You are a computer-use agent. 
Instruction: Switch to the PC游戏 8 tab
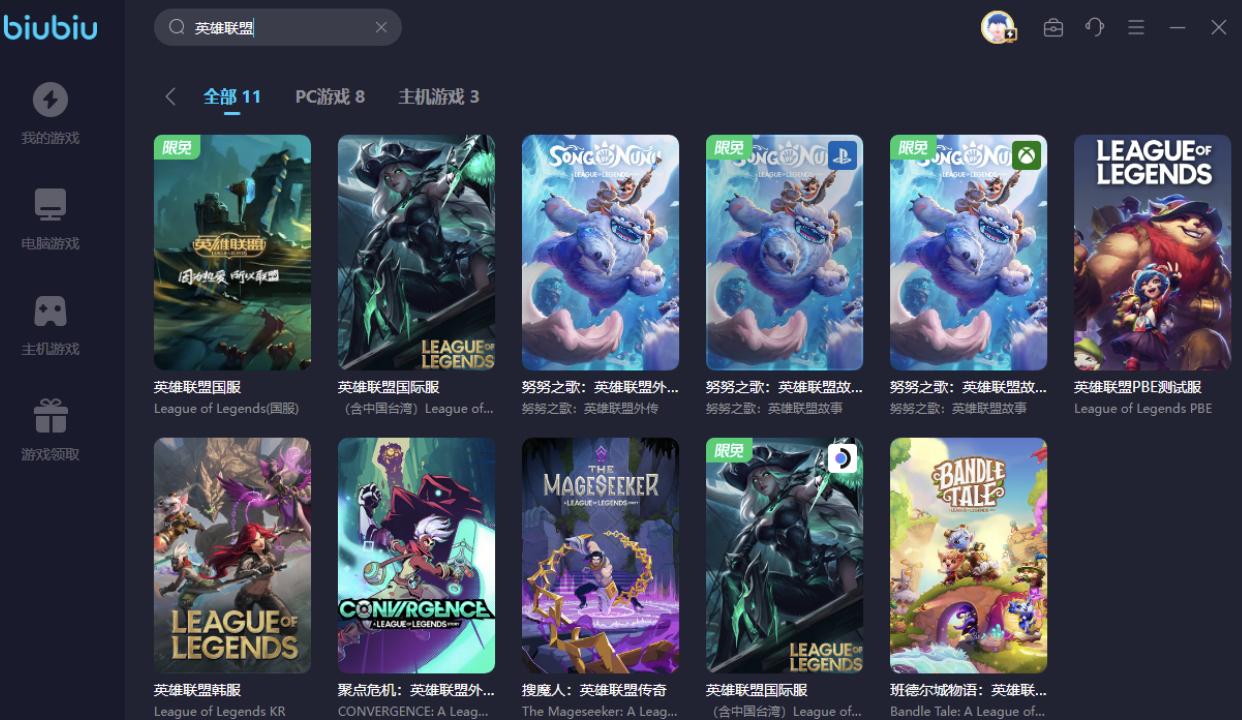(x=330, y=97)
